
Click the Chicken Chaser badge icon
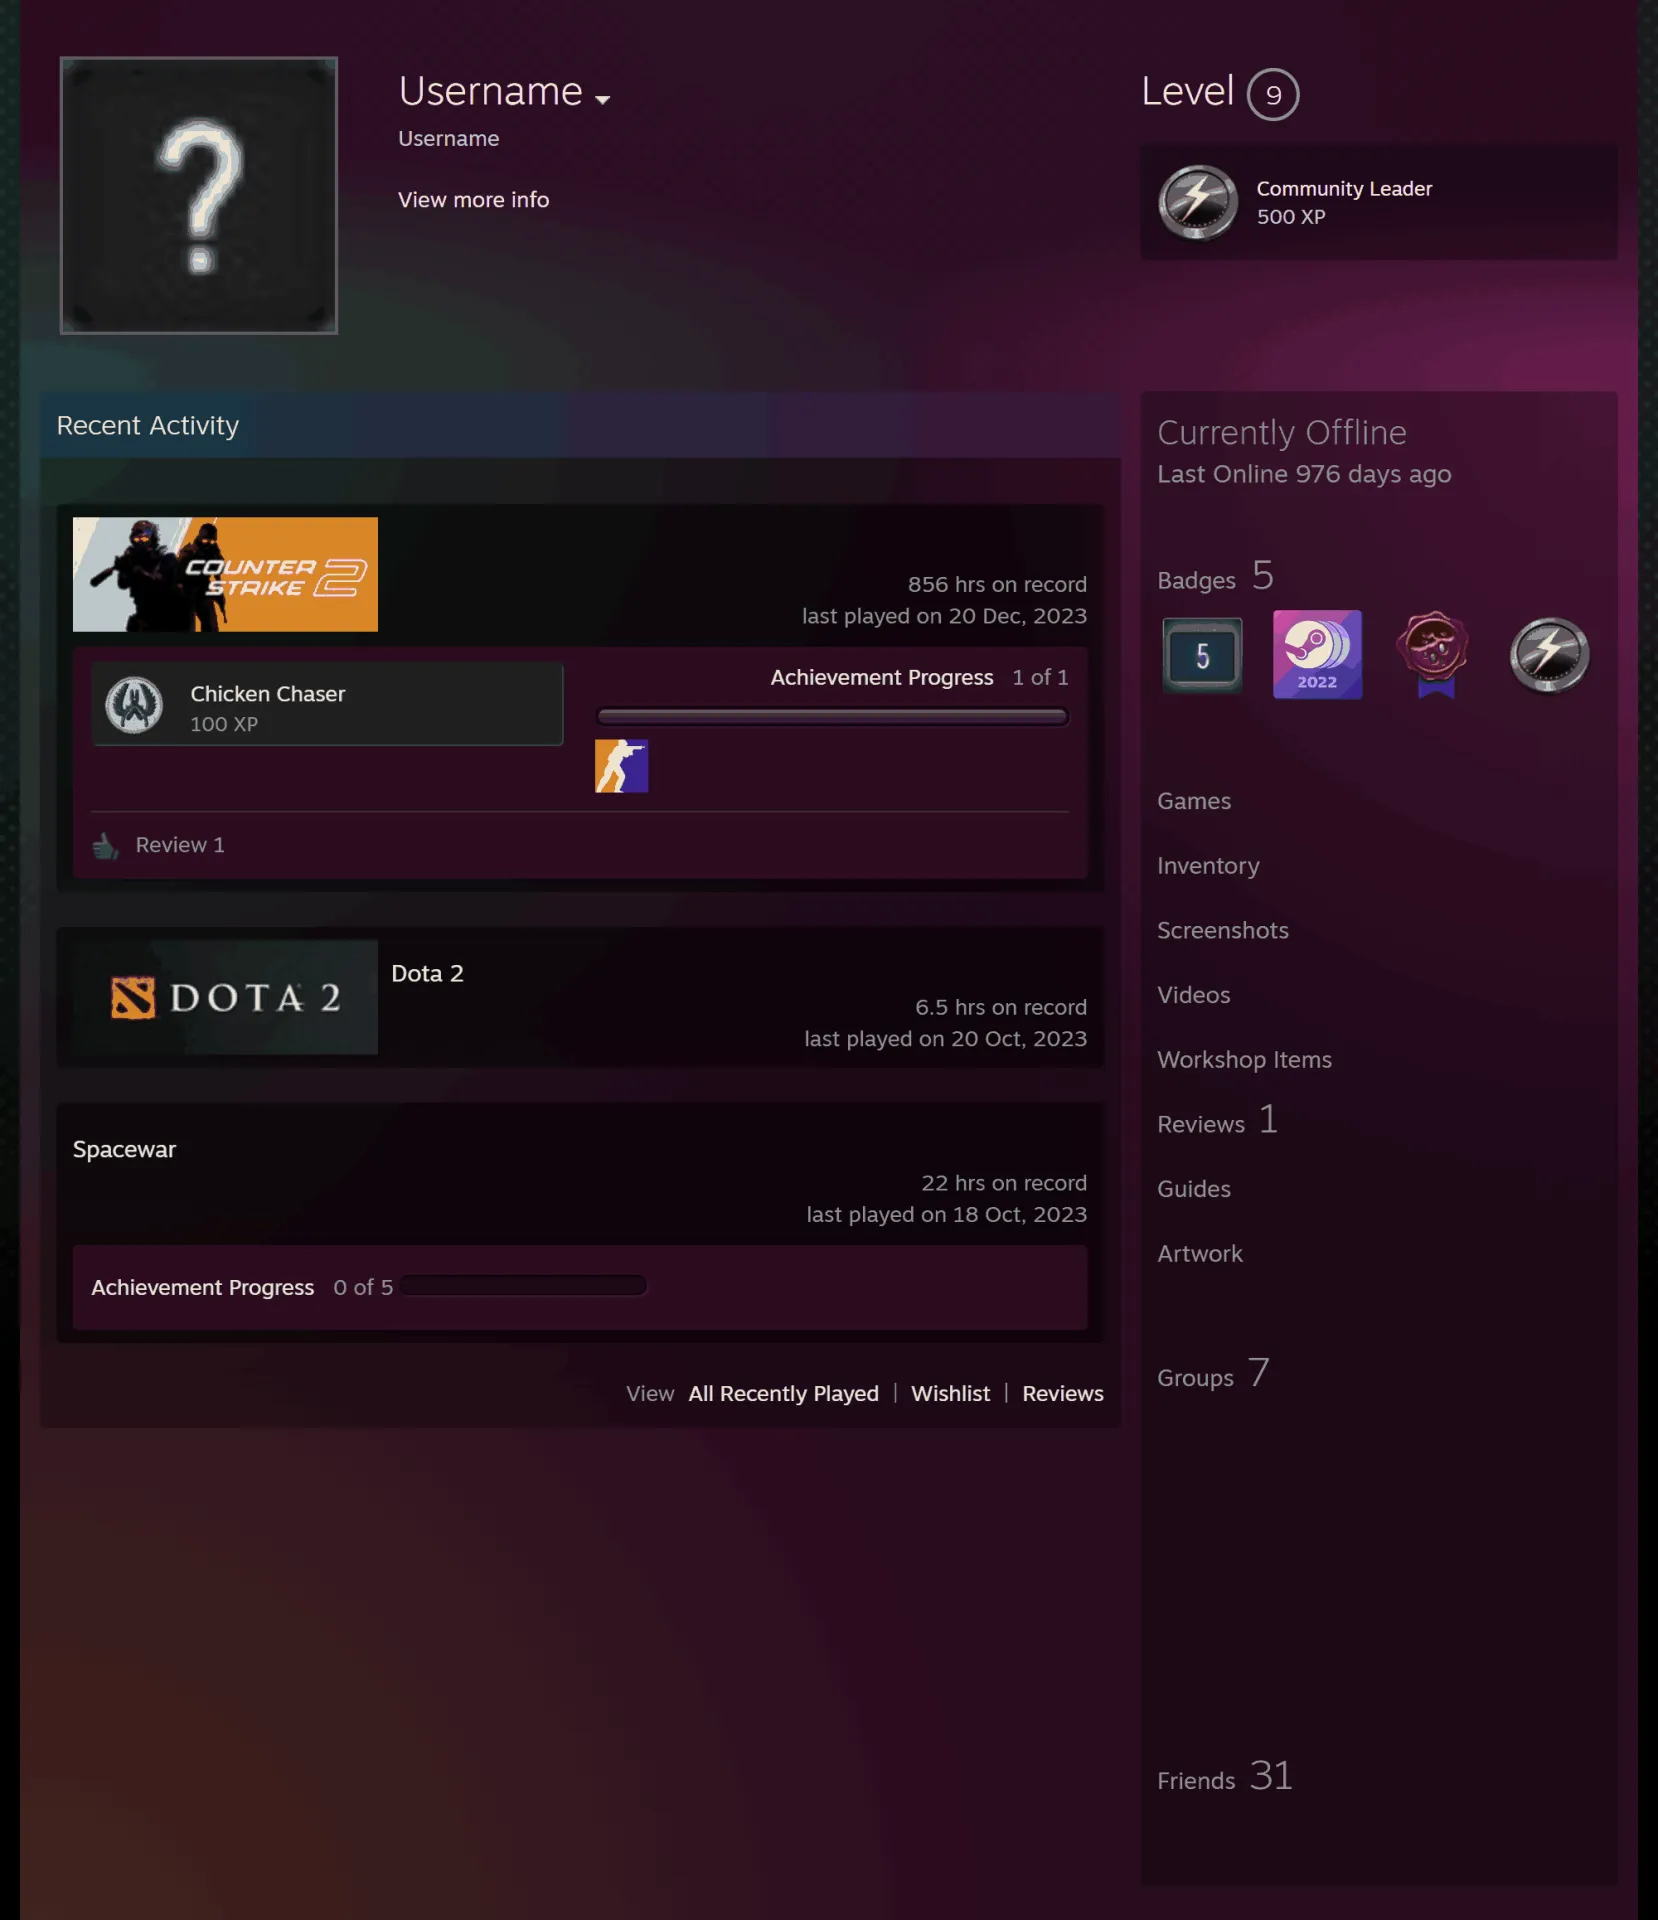click(134, 704)
